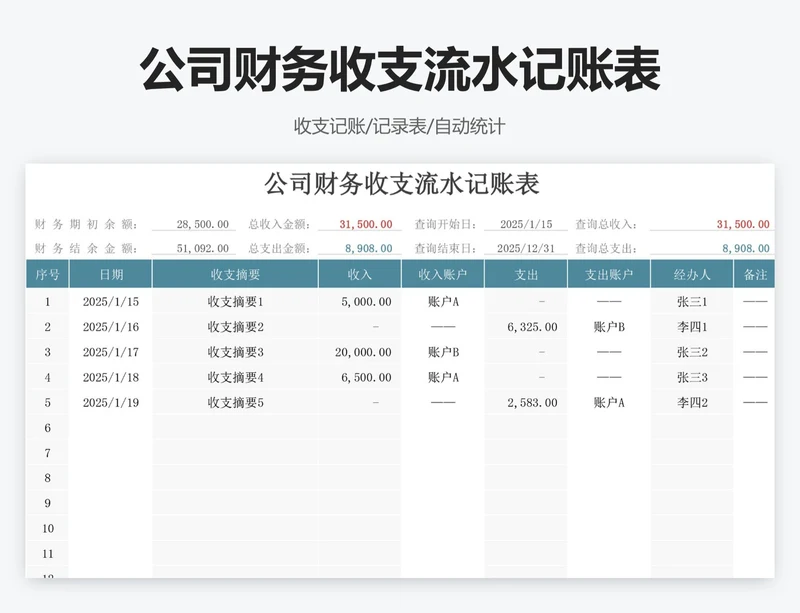
Task: Click the 账户B expense account cell in row 2
Action: pos(609,325)
